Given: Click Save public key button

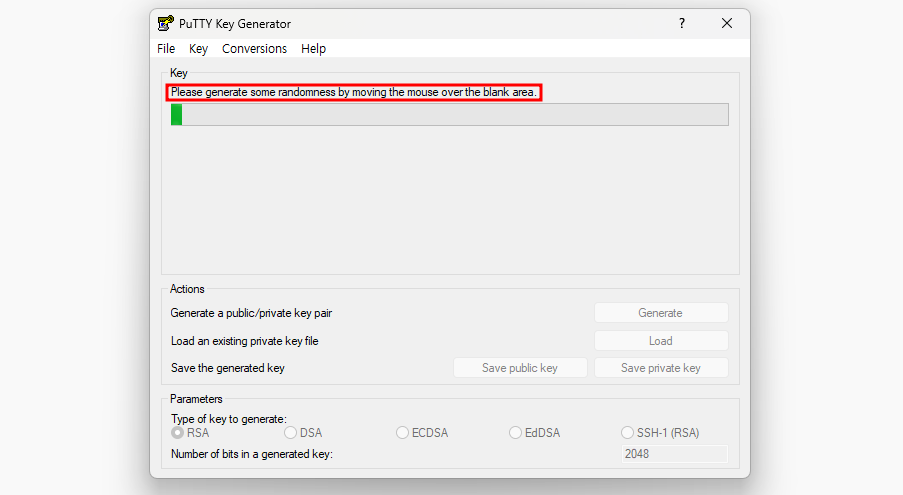Looking at the screenshot, I should 520,368.
